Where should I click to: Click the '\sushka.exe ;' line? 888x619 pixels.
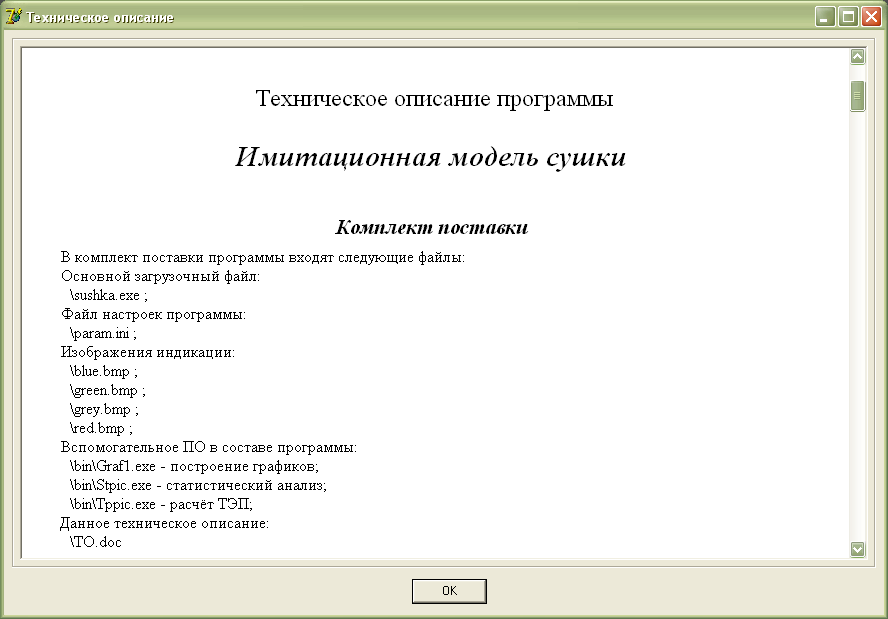coord(109,296)
